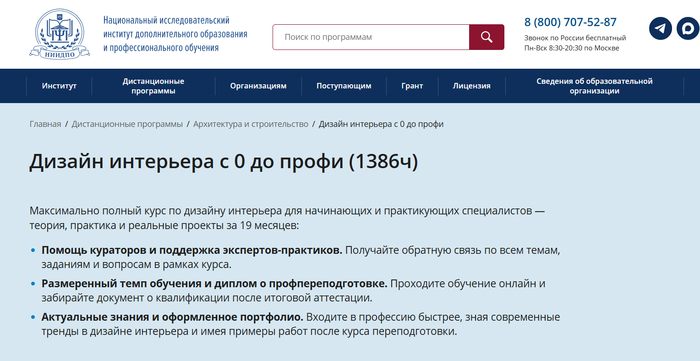This screenshot has height=361, width=700.
Task: Click text Звонок по России бесплатный
Action: pos(575,38)
